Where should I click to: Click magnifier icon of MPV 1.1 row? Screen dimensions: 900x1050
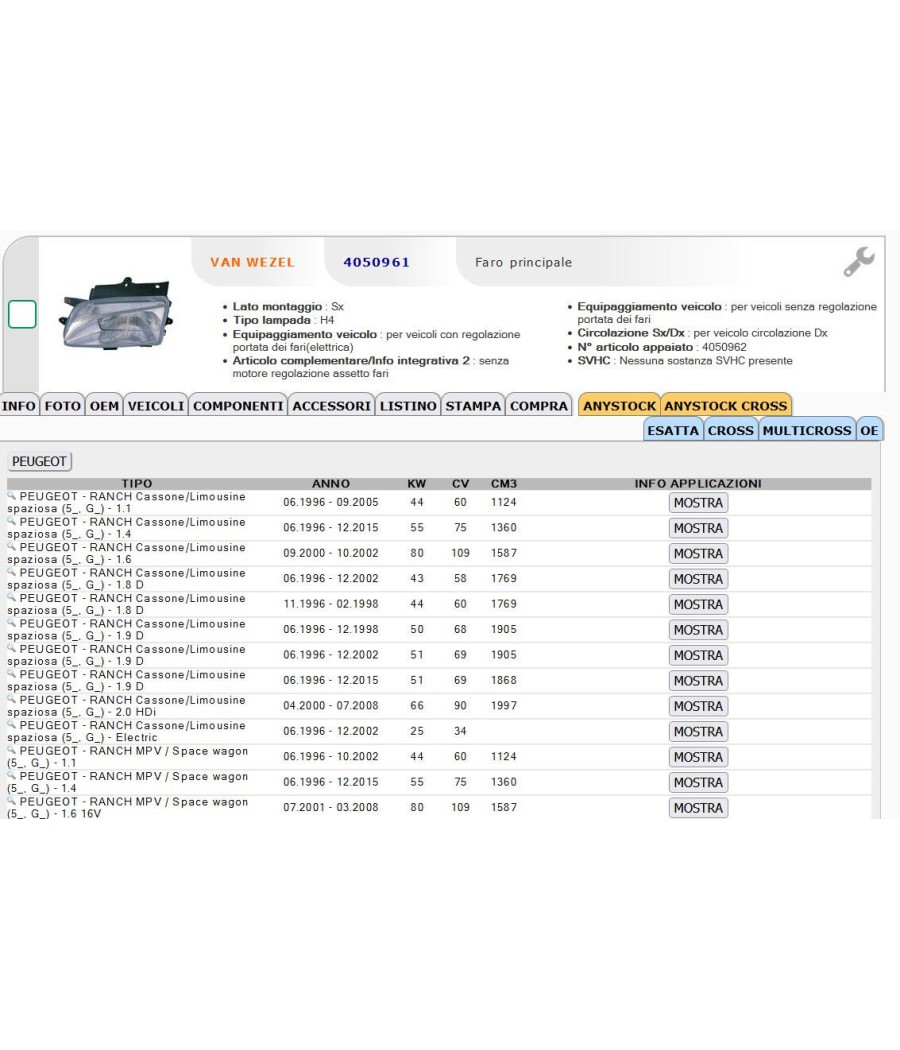point(11,750)
